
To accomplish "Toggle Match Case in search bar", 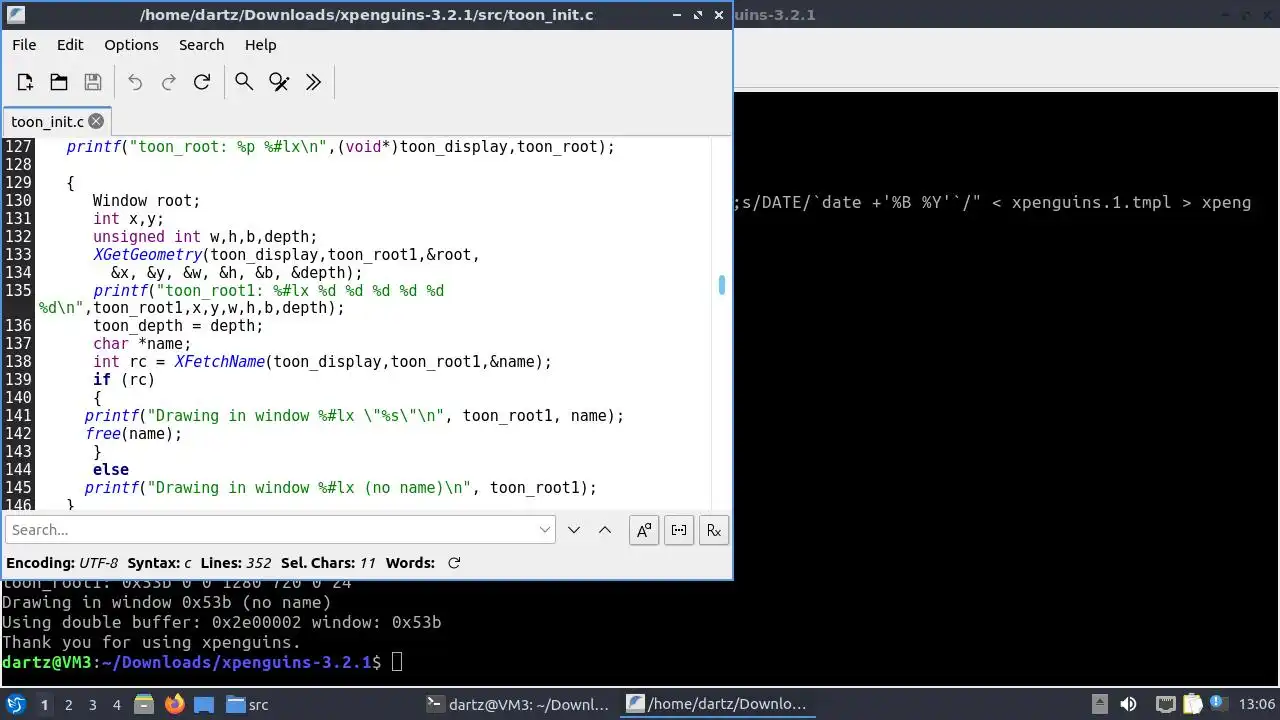I will pyautogui.click(x=644, y=530).
